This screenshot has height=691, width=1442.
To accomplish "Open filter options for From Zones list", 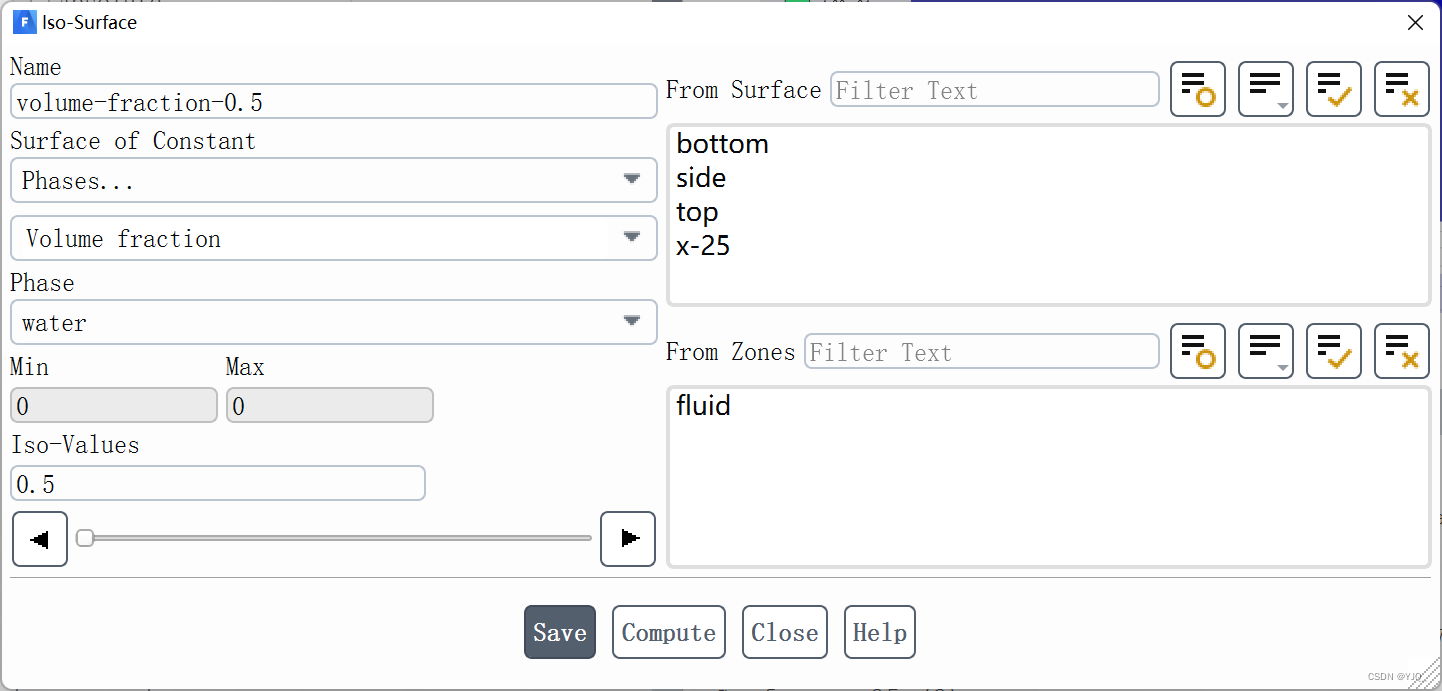I will (x=1265, y=351).
